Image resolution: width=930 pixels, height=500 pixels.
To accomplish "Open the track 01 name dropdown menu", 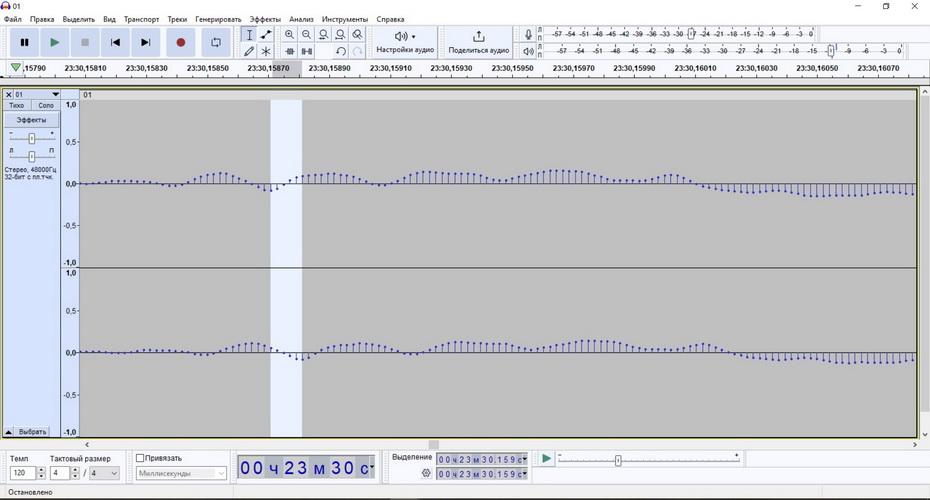I will (37, 94).
